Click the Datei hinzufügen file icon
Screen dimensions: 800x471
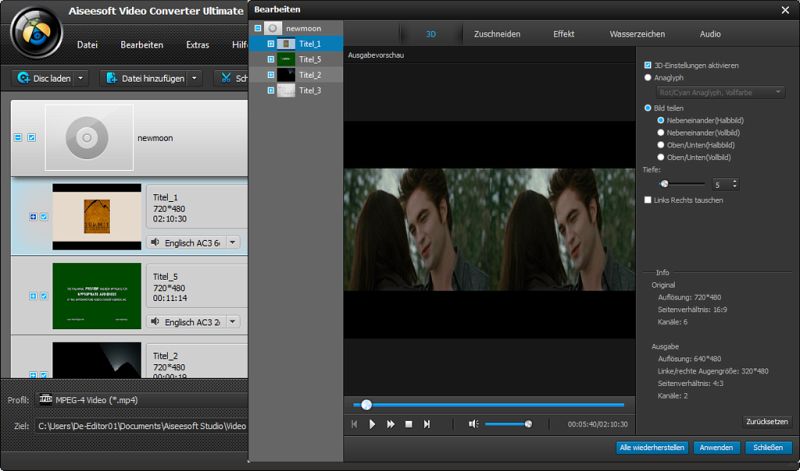[112, 78]
